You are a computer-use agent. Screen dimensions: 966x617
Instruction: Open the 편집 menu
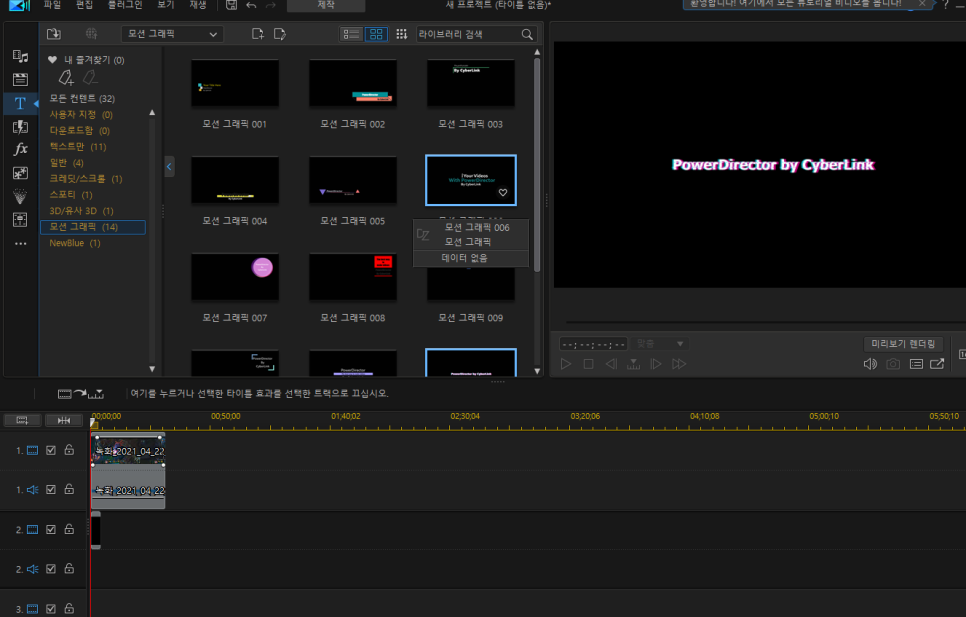click(84, 4)
